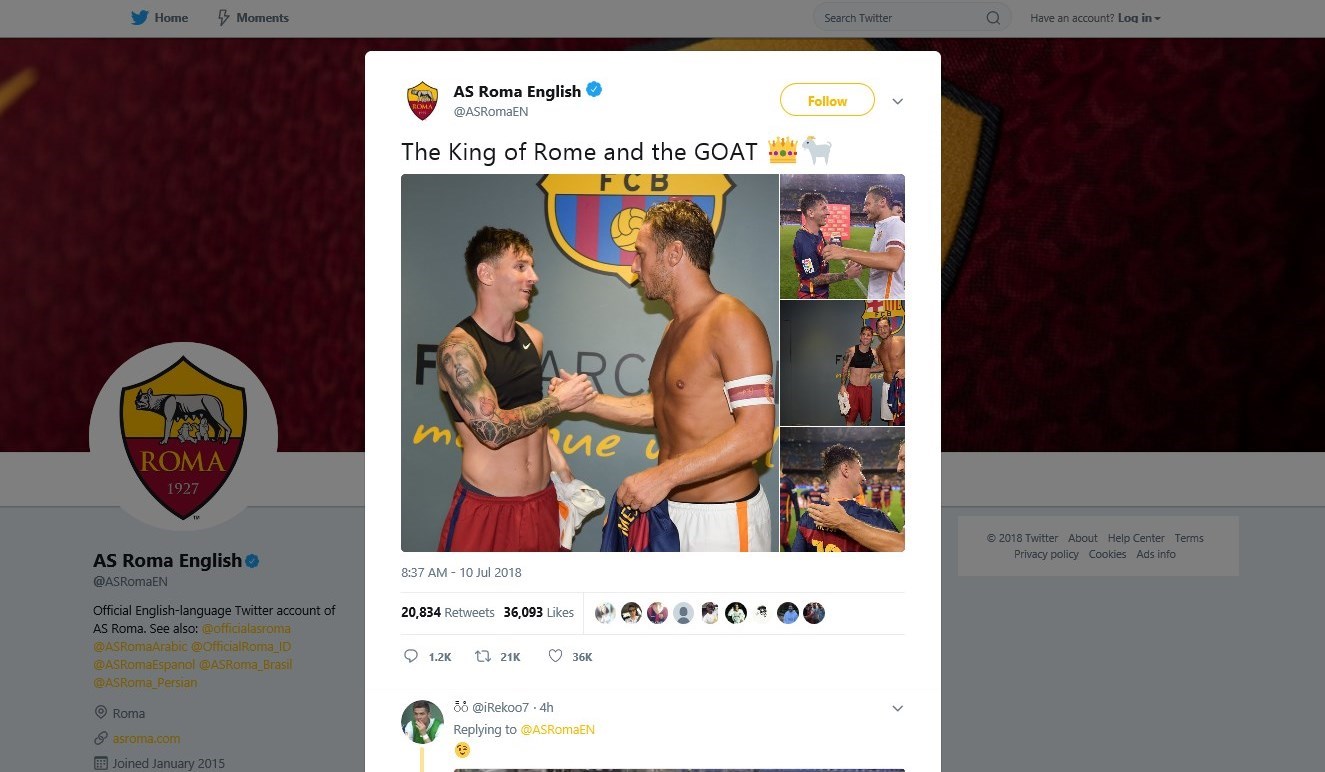View the 20,834 Retweets list
Screen dimensions: 1325x772
[448, 612]
